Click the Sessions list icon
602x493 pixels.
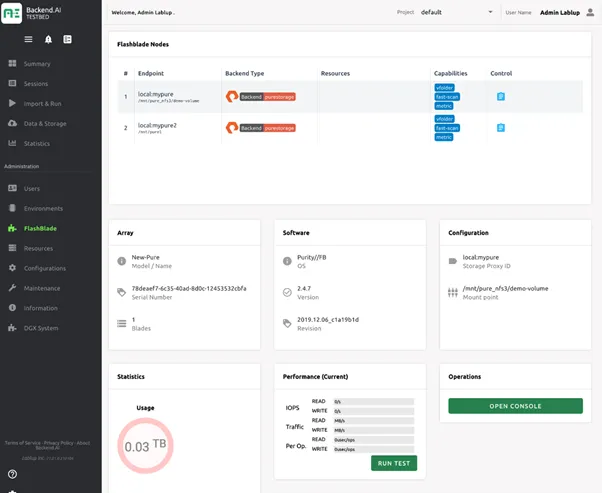tap(12, 83)
